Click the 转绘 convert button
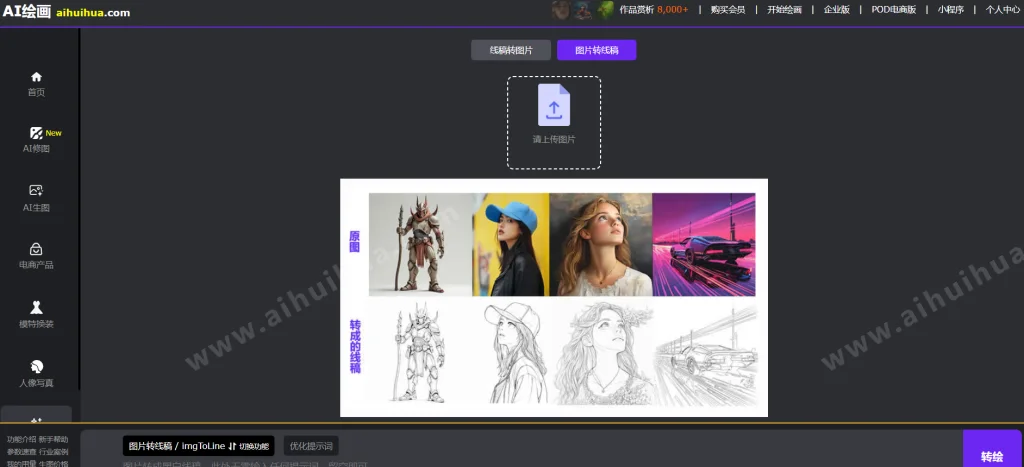The width and height of the screenshot is (1024, 467). pos(992,449)
